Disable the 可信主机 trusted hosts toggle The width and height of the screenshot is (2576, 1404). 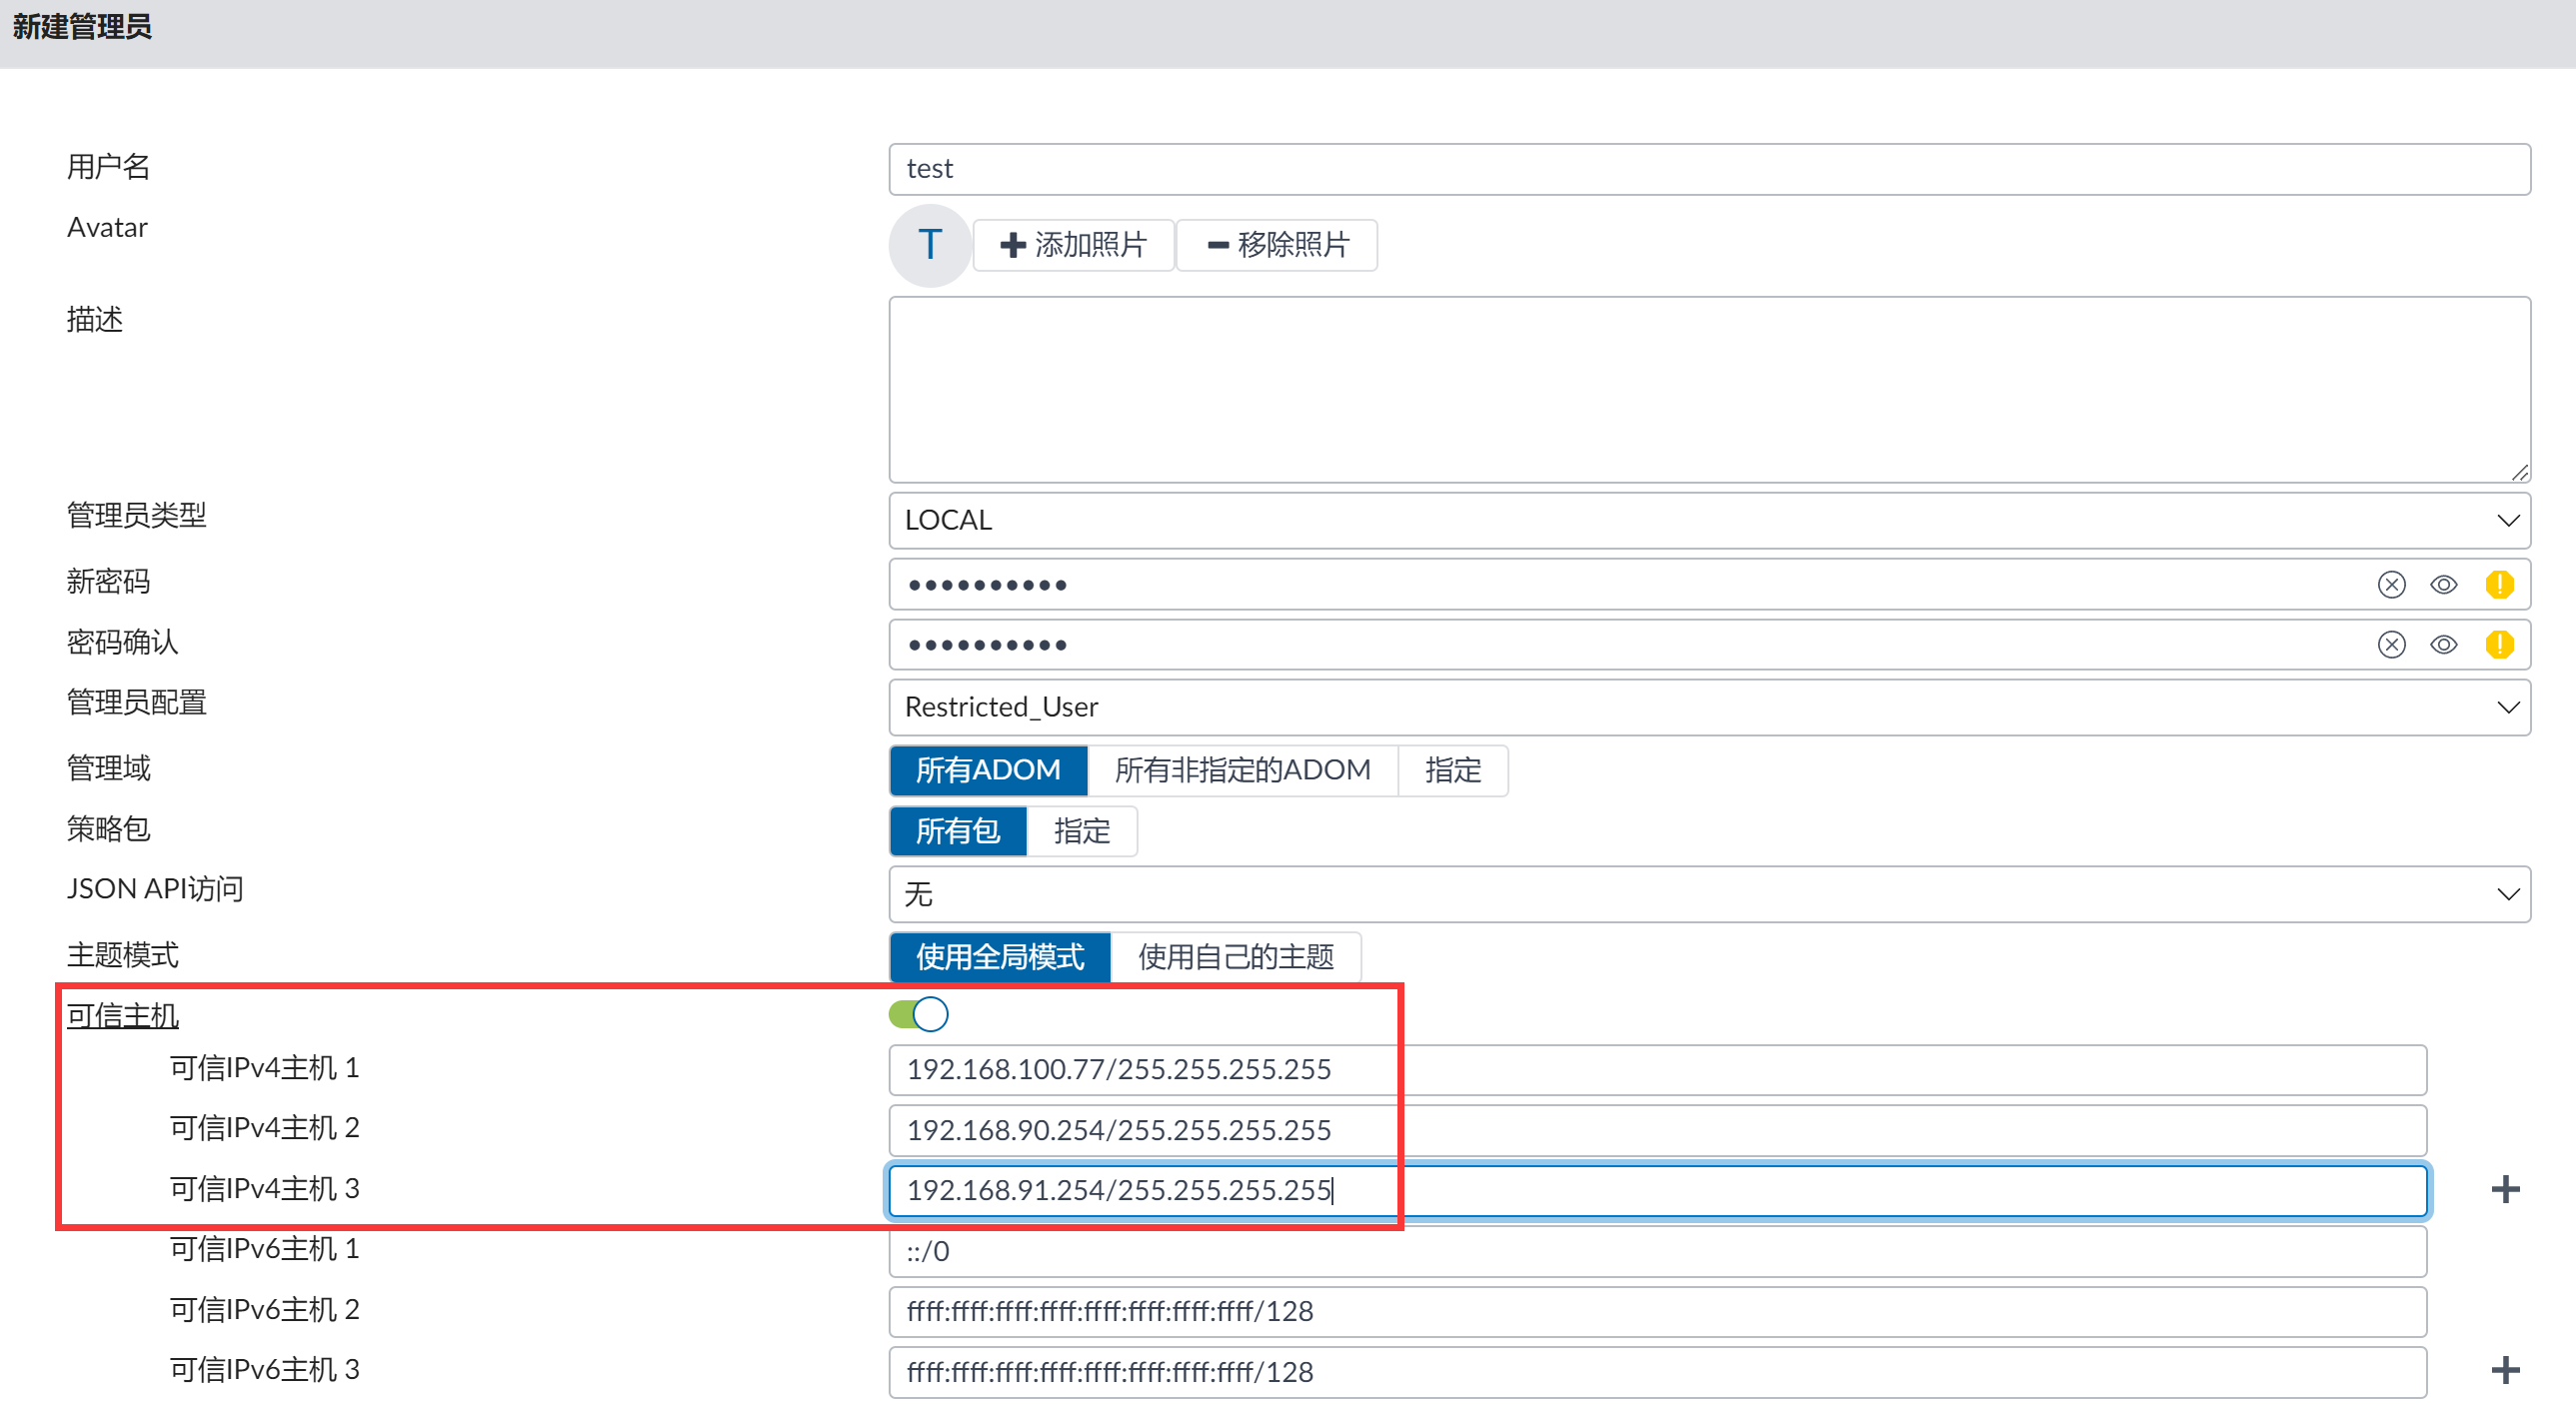point(918,1014)
